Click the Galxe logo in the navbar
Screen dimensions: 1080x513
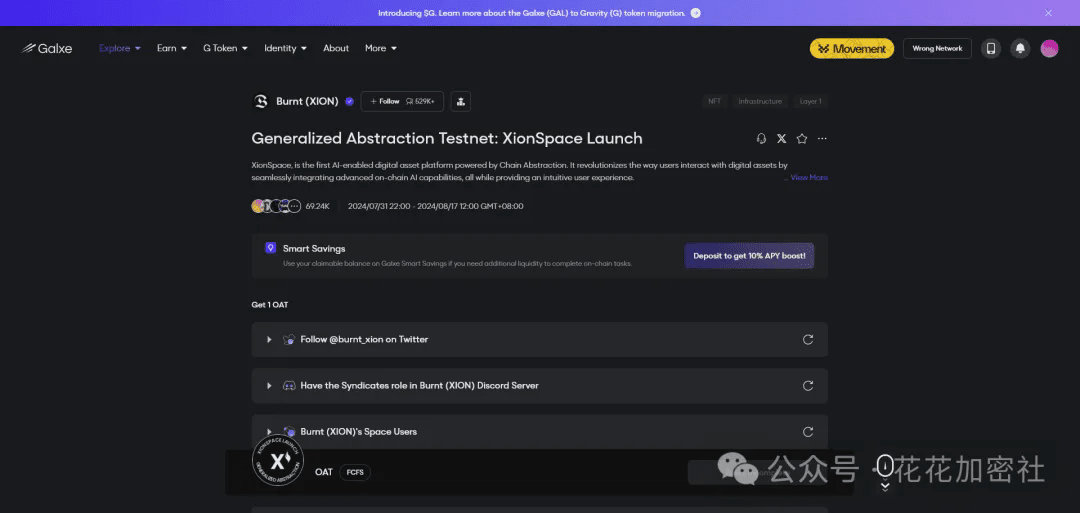coord(47,48)
